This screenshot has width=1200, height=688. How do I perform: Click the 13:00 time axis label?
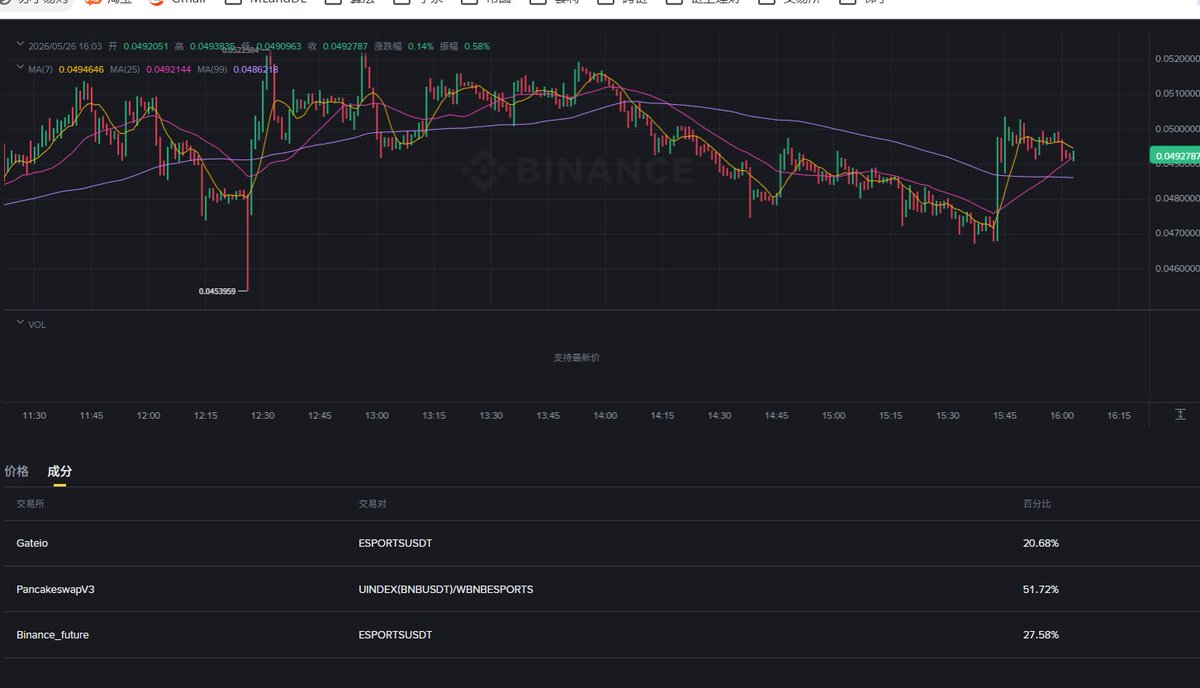pyautogui.click(x=377, y=415)
